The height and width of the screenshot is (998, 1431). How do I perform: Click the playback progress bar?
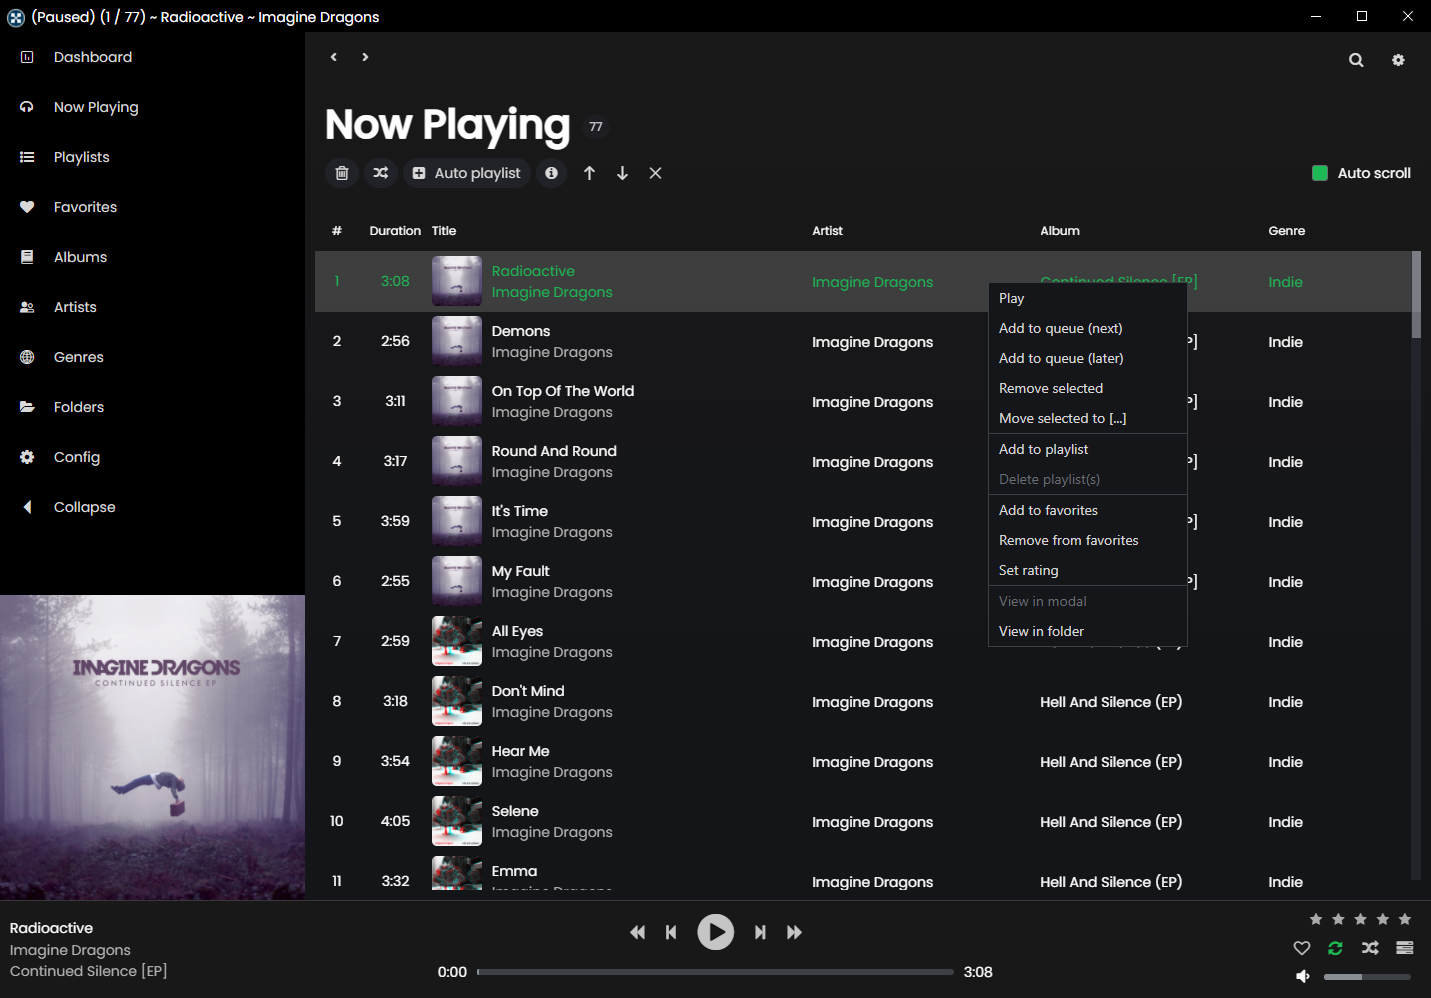point(715,972)
